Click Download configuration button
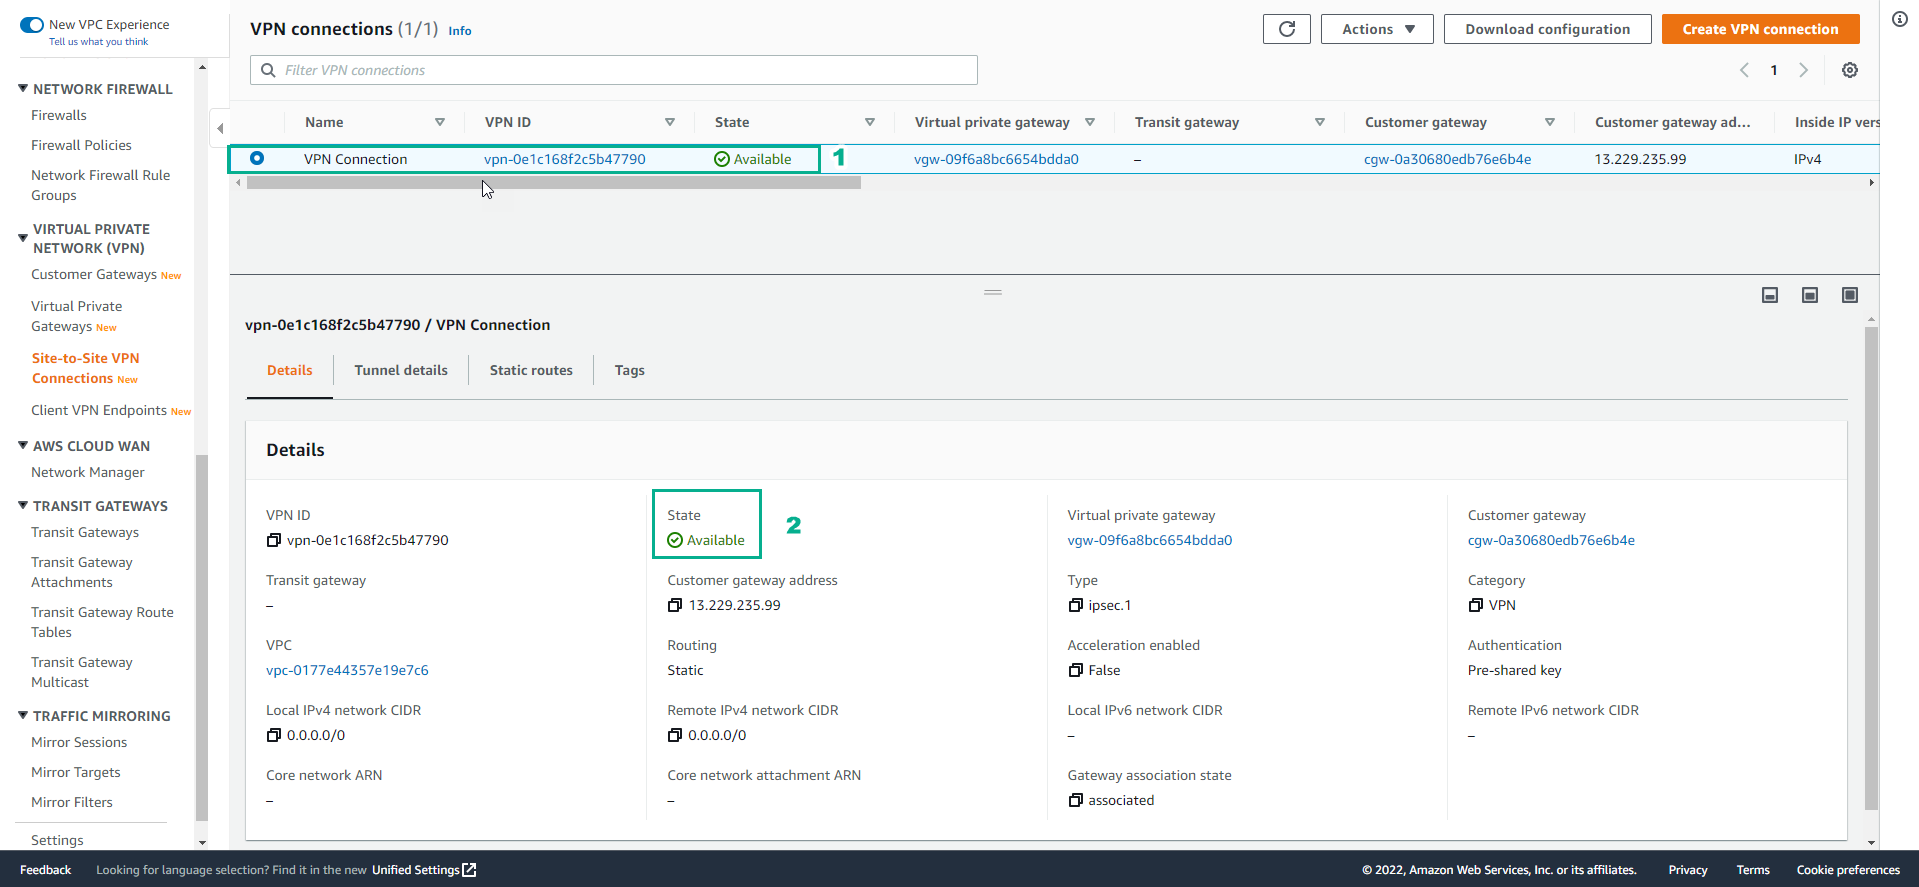Image resolution: width=1919 pixels, height=887 pixels. point(1547,29)
